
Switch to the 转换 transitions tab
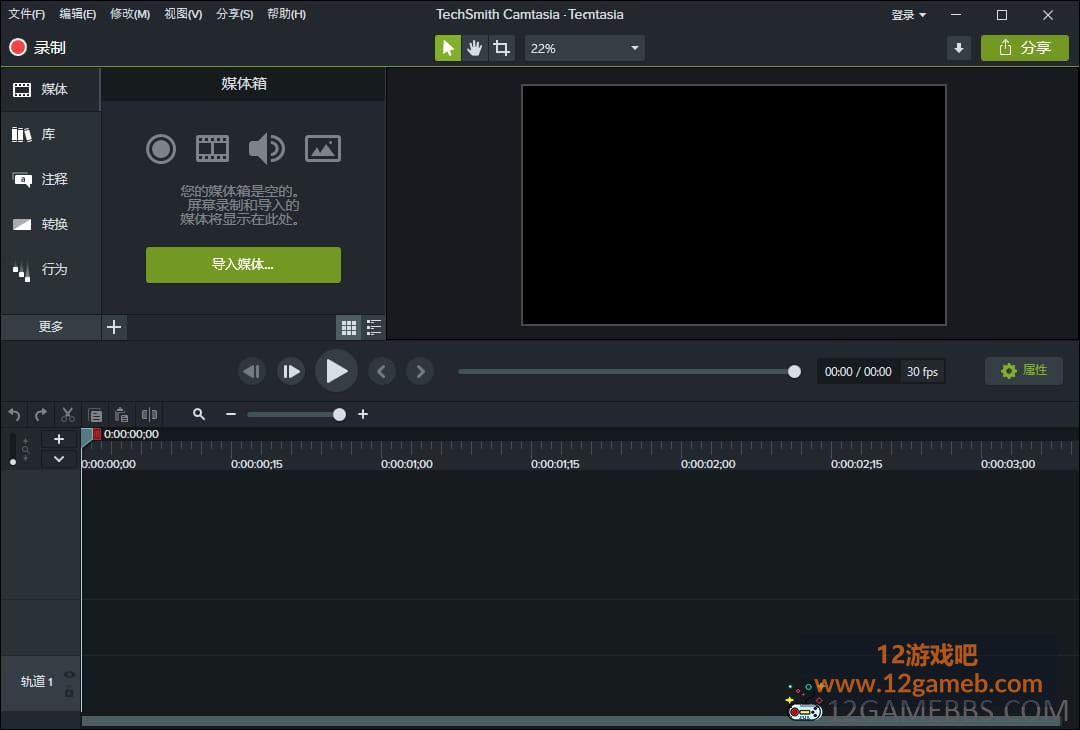click(x=50, y=224)
